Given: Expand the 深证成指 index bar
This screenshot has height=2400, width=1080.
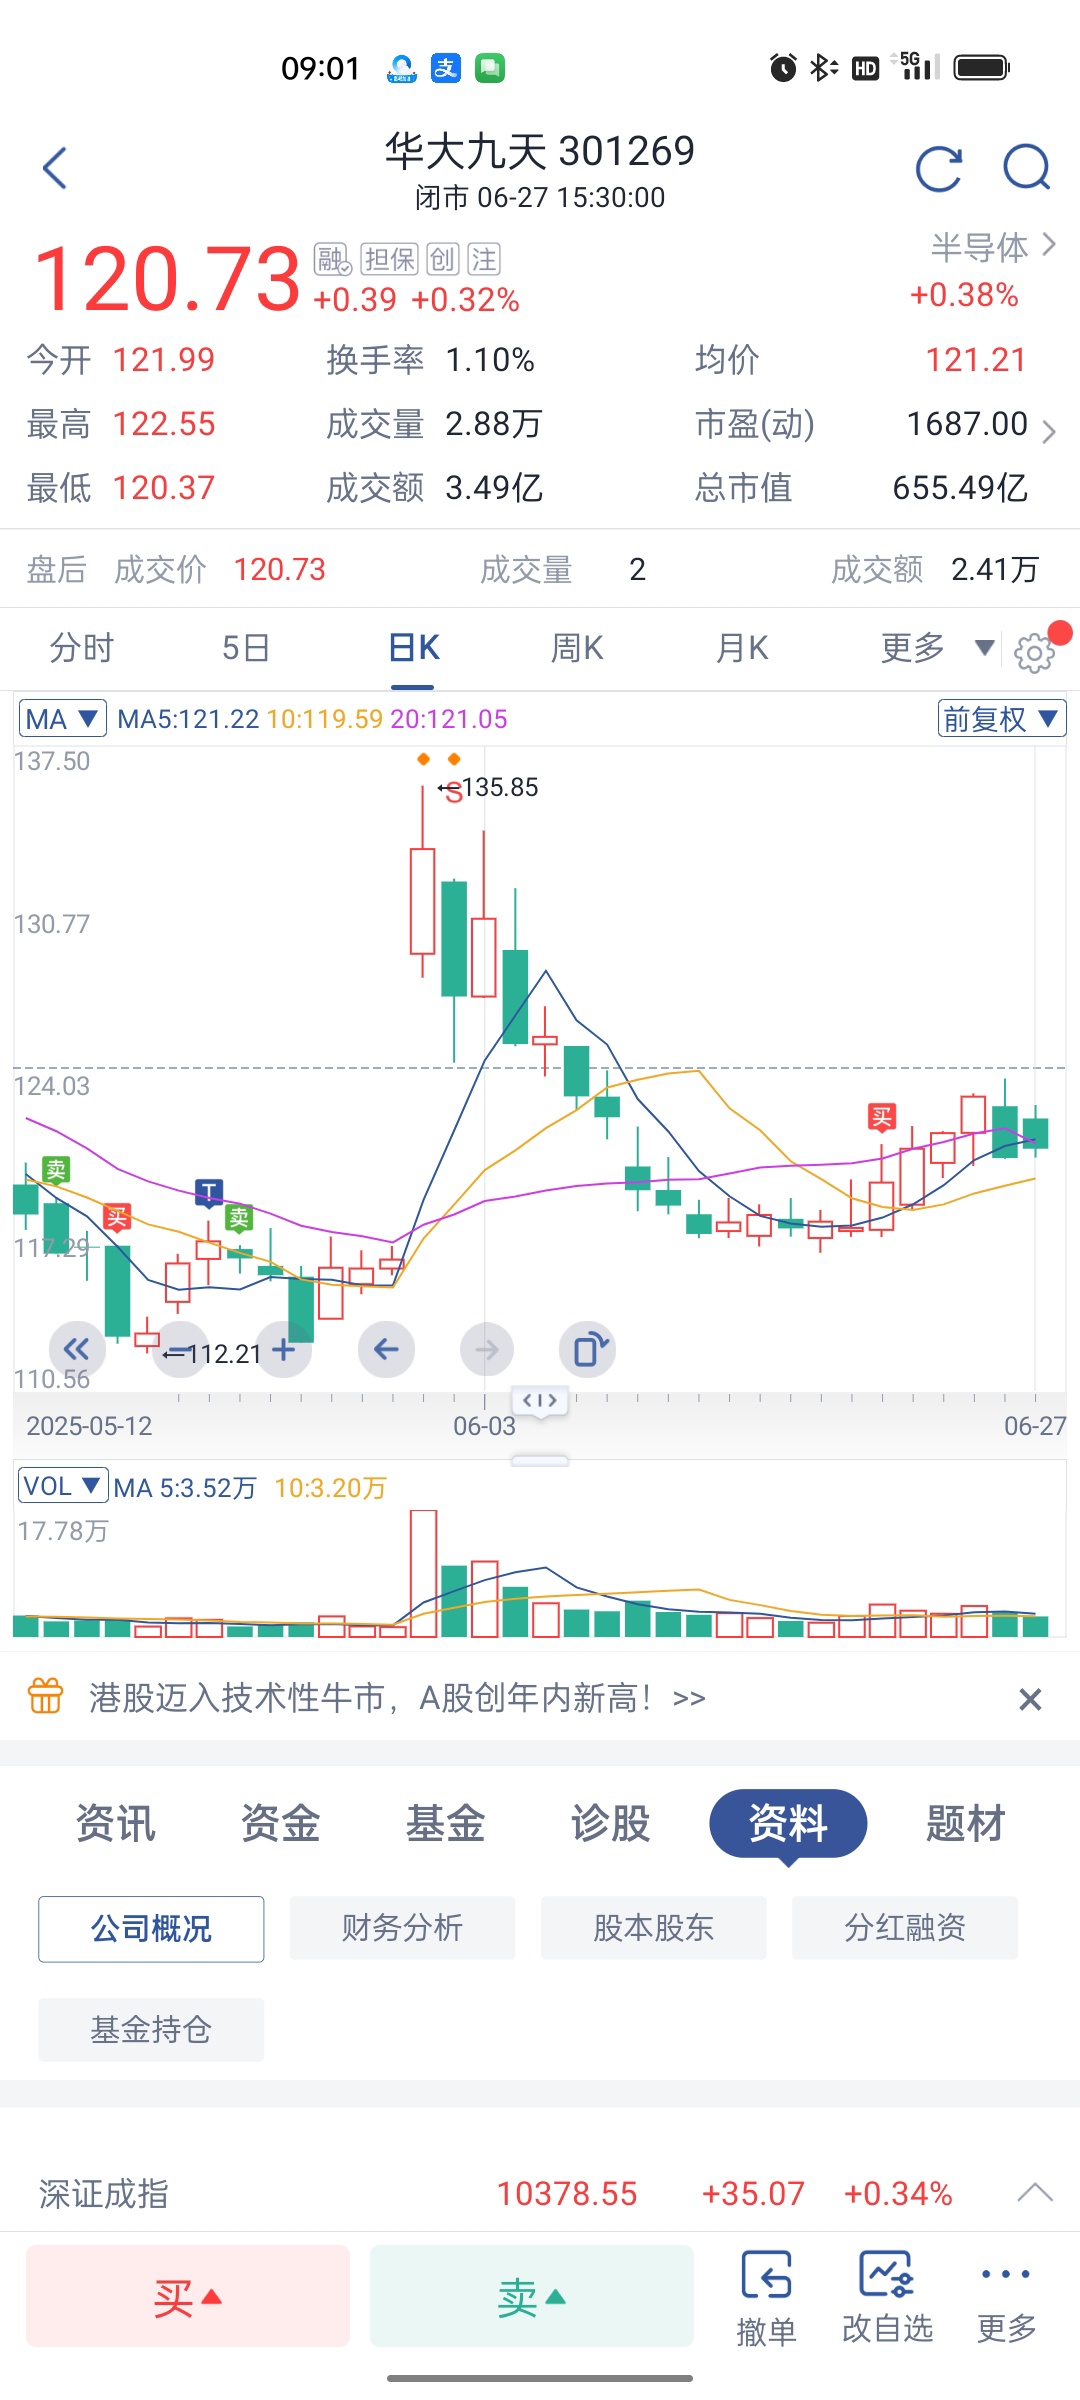Looking at the screenshot, I should [x=1035, y=2193].
